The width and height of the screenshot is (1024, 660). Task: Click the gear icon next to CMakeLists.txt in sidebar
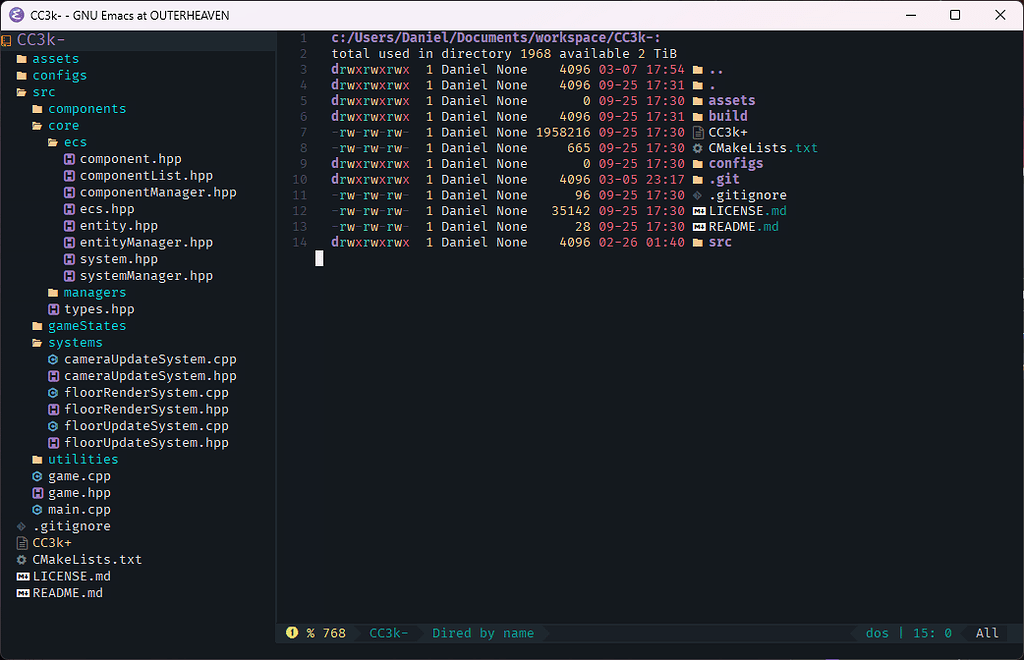click(x=20, y=559)
